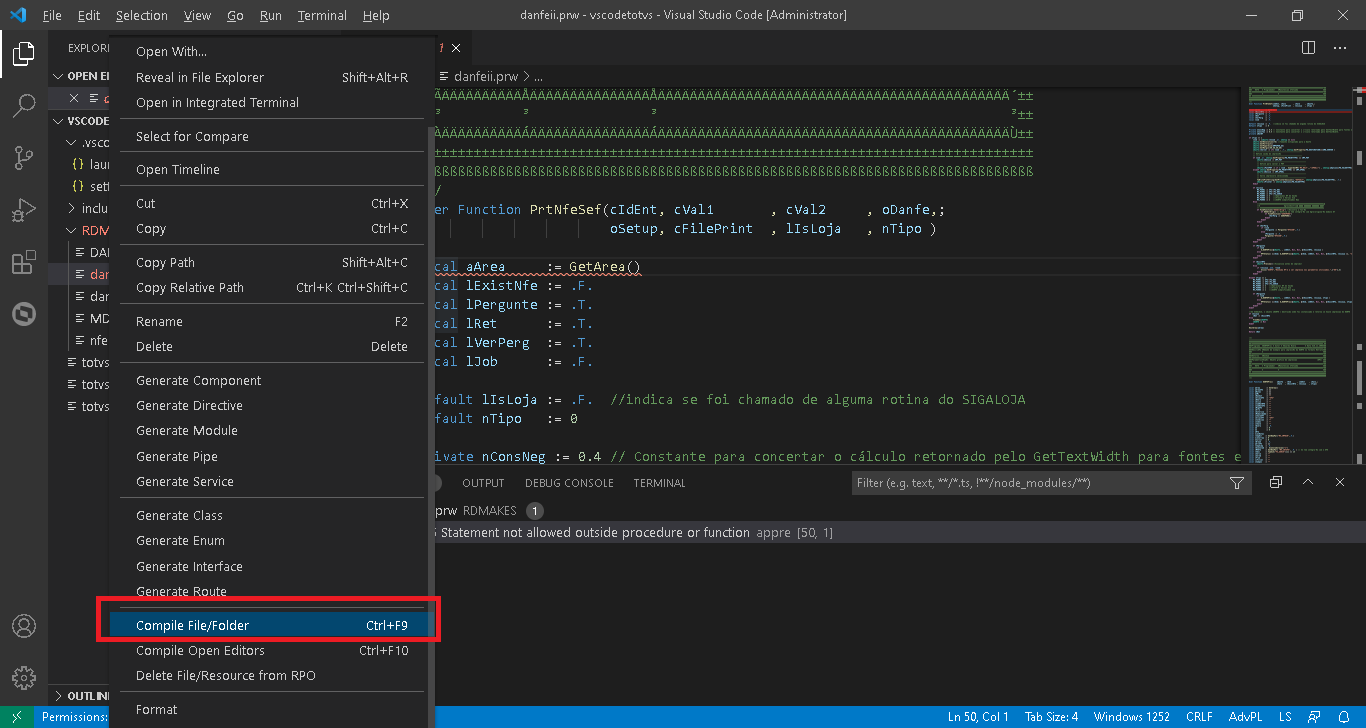This screenshot has width=1366, height=728.
Task: Open the TOTVS extension icon in Activity Bar
Action: 23,314
